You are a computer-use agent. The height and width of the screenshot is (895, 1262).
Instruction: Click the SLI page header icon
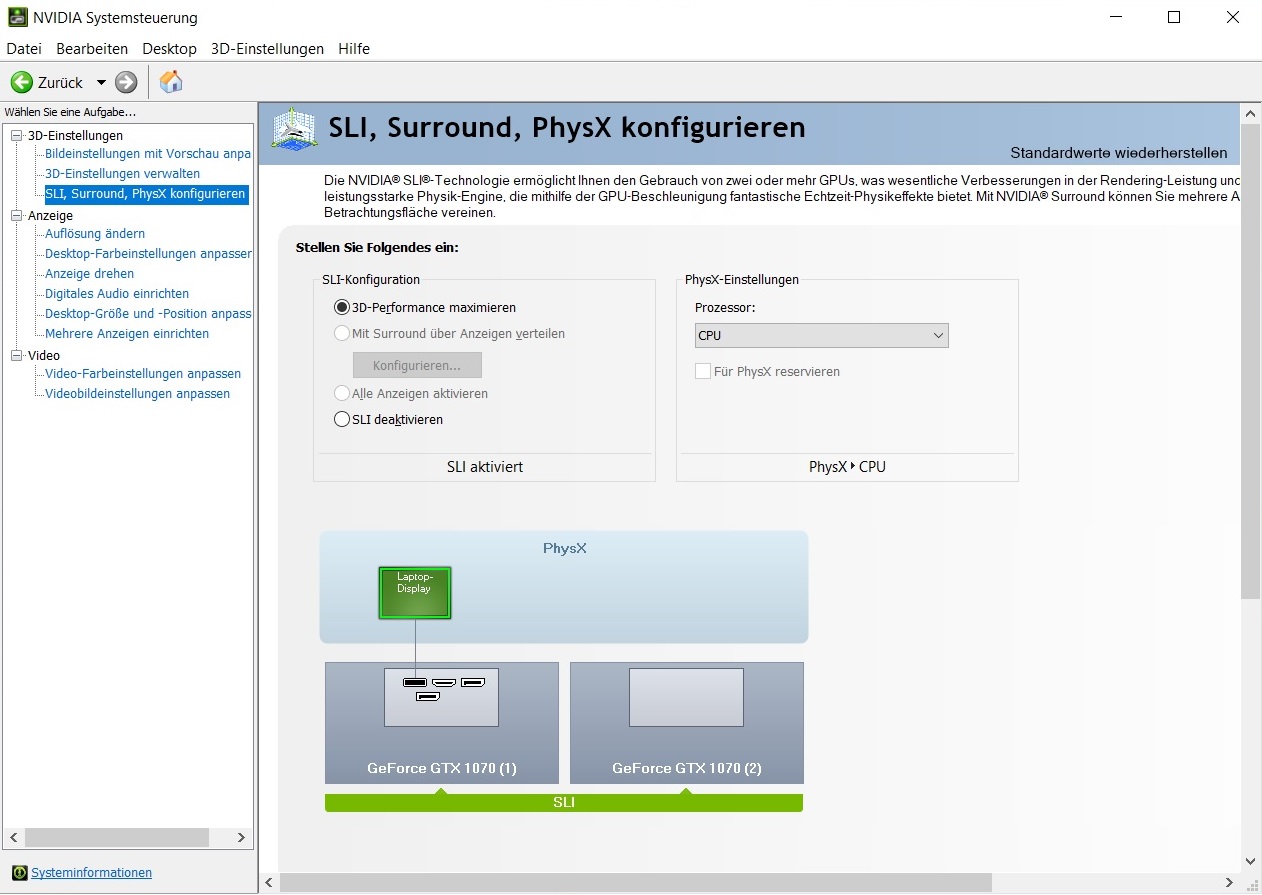click(296, 131)
